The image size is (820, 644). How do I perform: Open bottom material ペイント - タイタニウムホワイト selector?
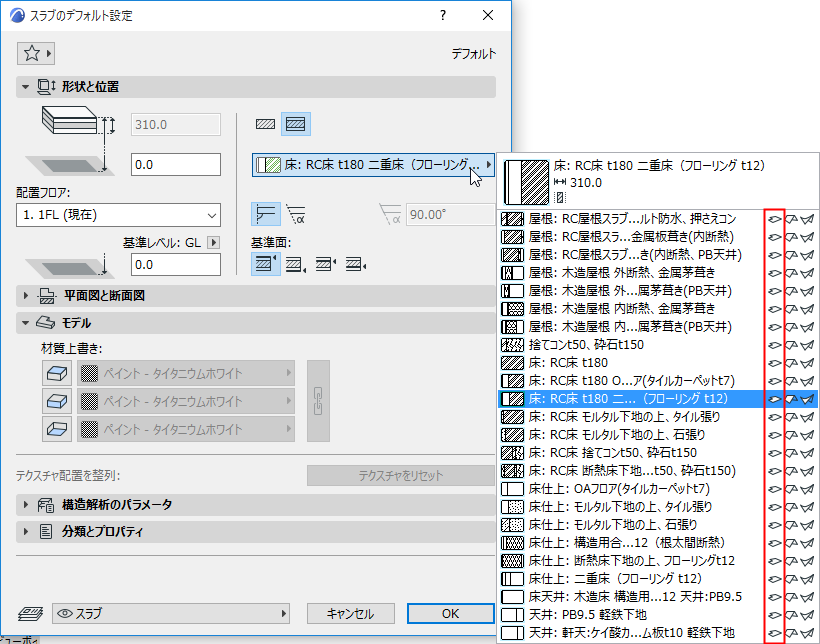(x=186, y=429)
